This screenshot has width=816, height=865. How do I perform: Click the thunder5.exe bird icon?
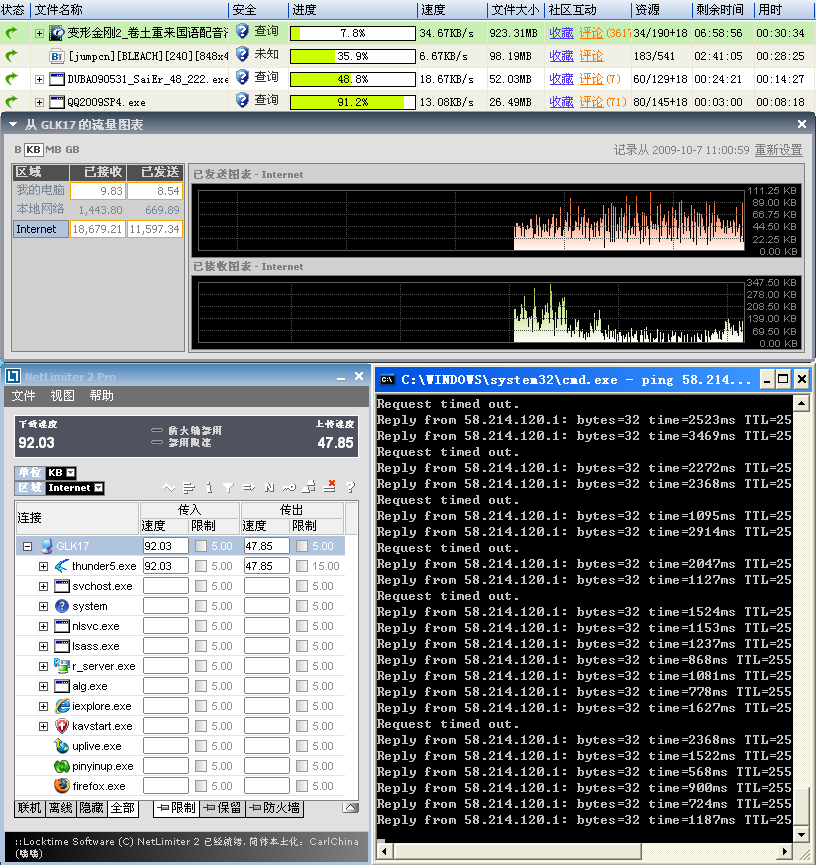(62, 566)
